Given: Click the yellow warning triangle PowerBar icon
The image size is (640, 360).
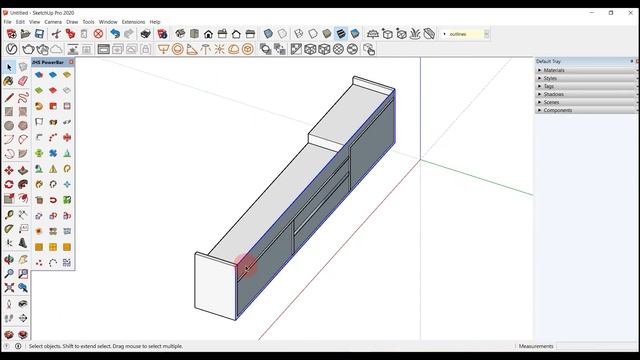Looking at the screenshot, I should [53, 169].
